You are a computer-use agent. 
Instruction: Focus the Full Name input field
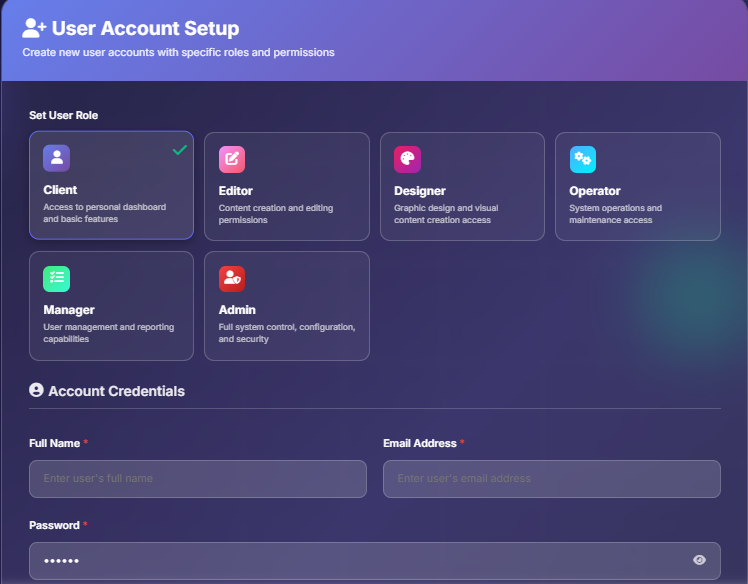point(198,479)
